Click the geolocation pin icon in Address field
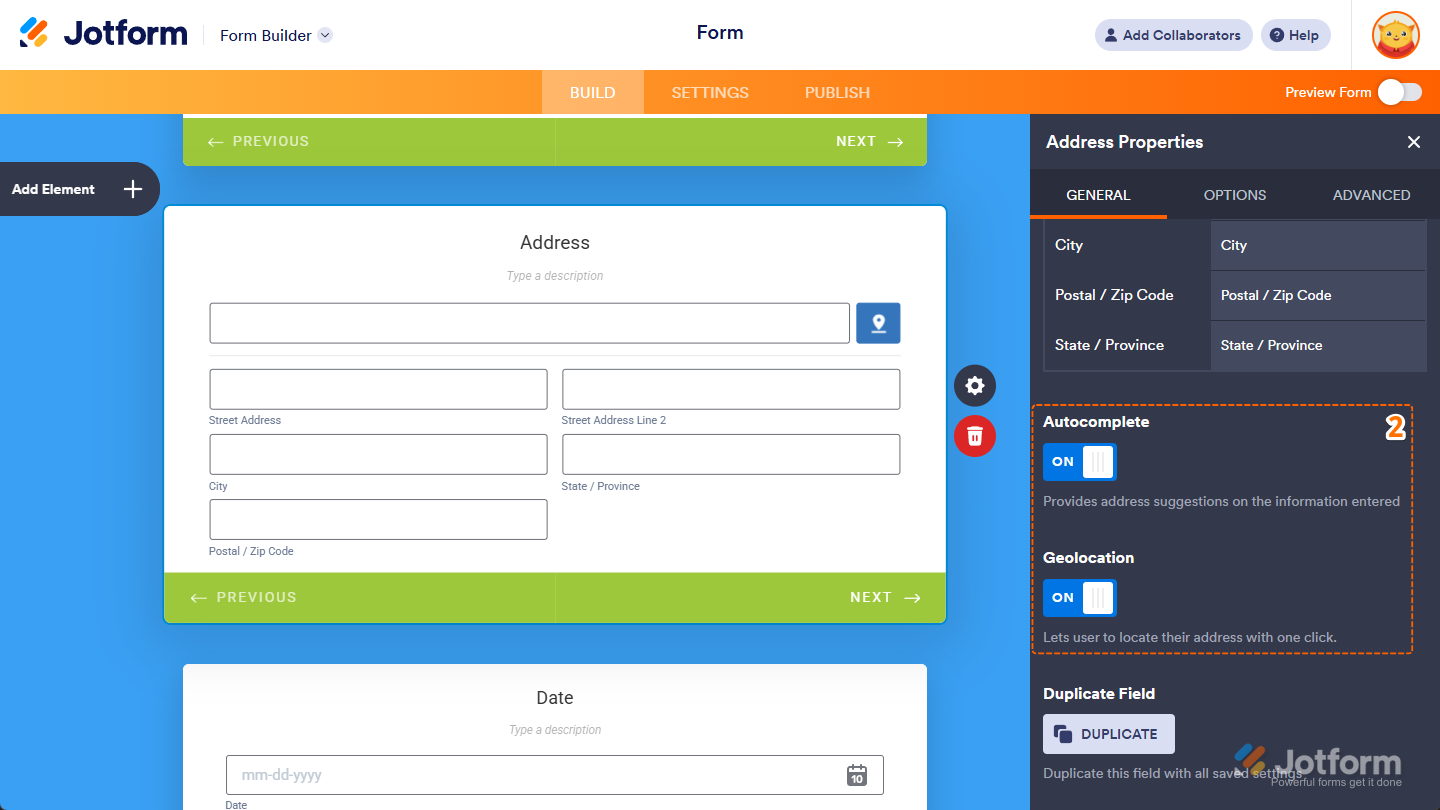This screenshot has width=1440, height=810. tap(878, 323)
